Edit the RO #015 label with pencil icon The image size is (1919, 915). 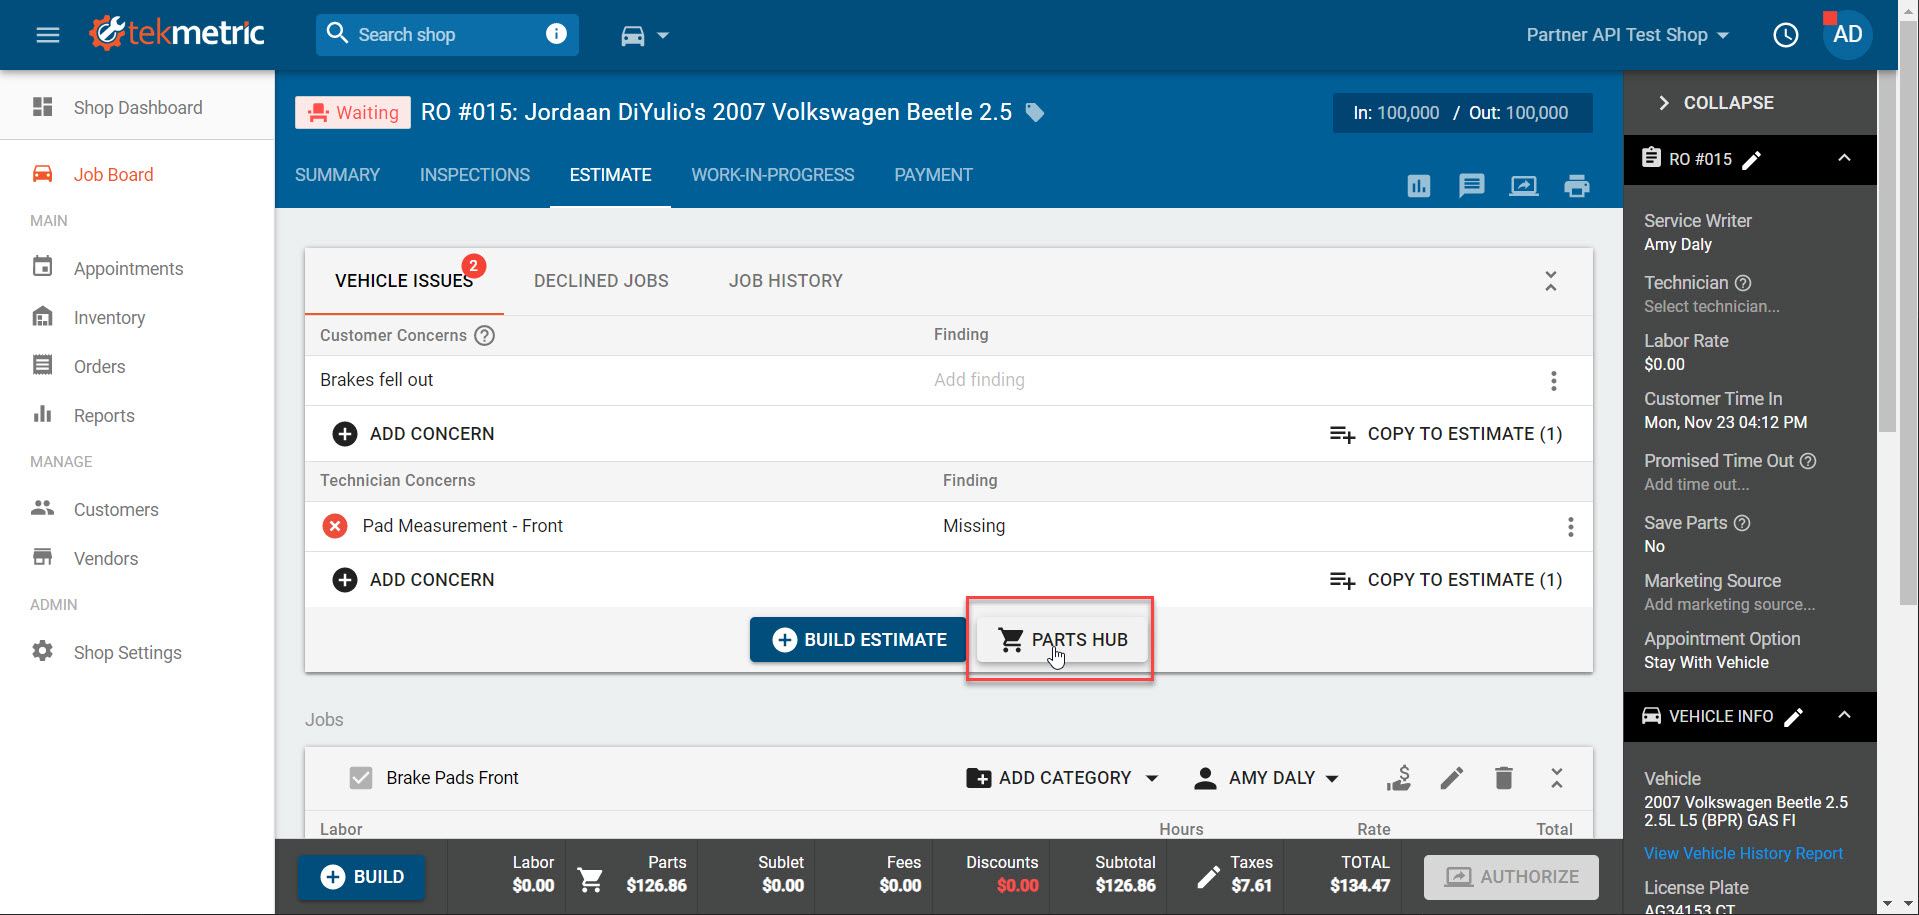1750,159
